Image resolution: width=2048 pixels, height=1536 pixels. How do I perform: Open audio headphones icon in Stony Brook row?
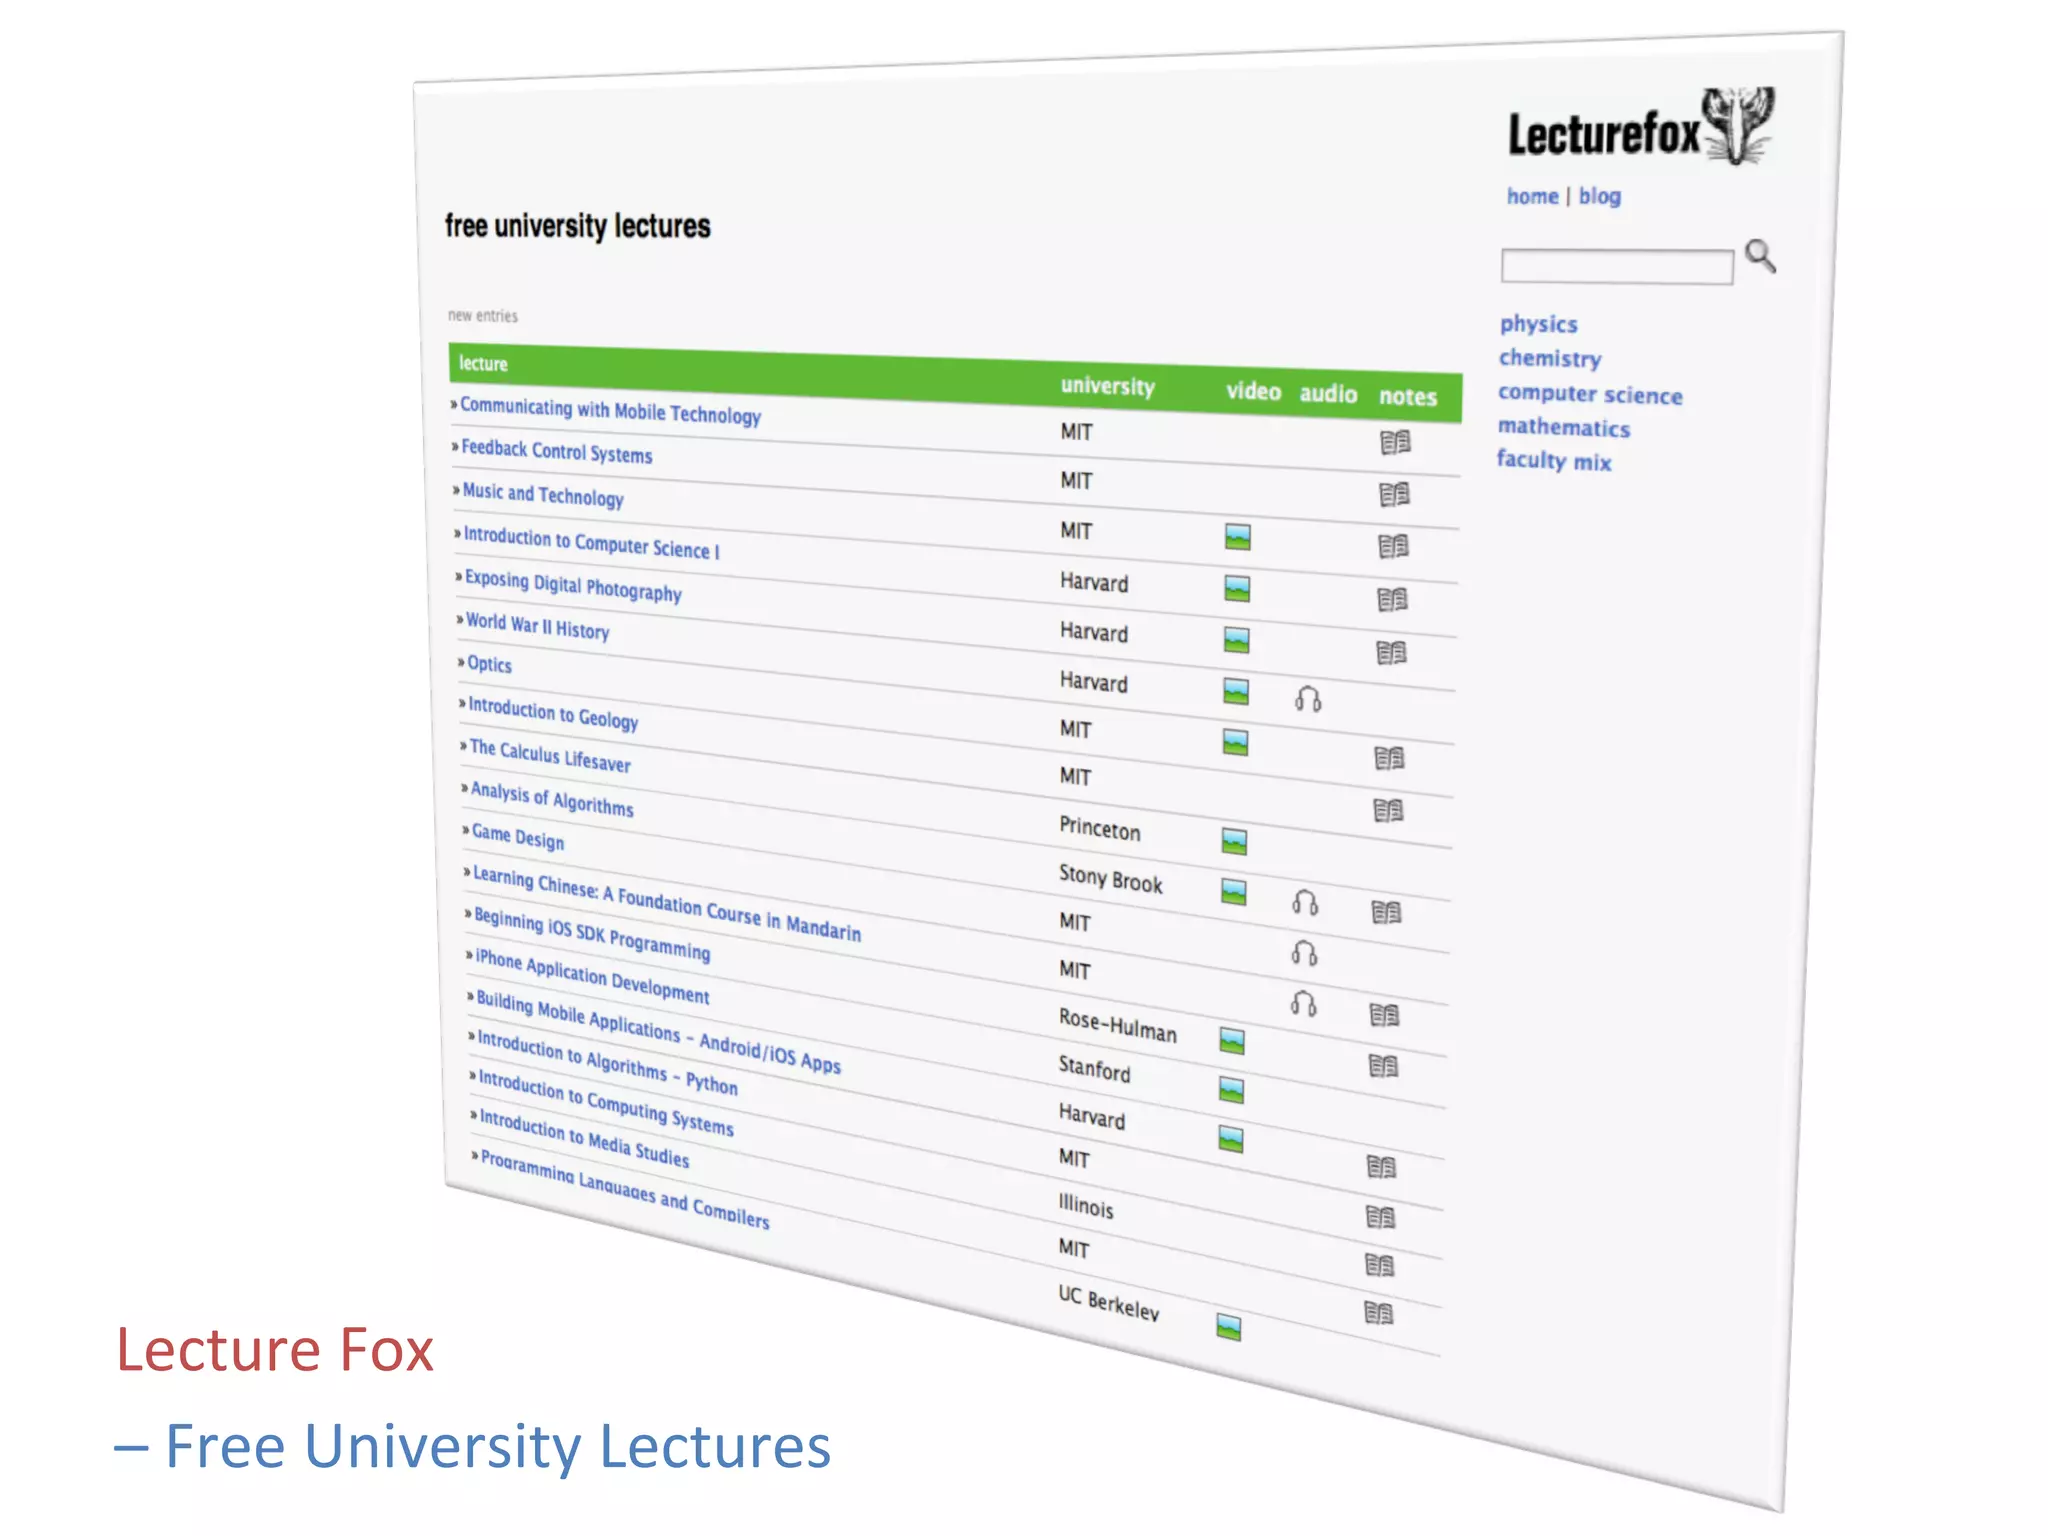1305,903
